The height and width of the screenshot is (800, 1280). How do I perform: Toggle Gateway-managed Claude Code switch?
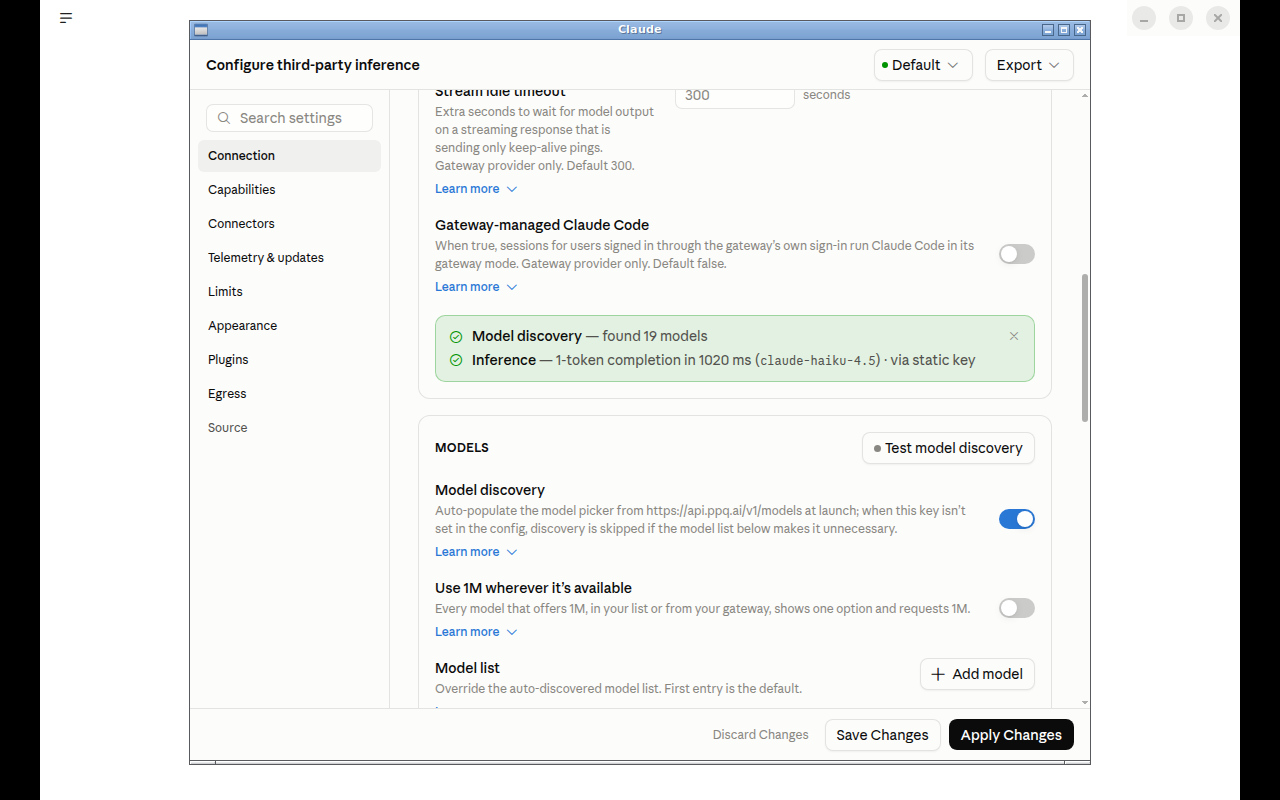[x=1017, y=254]
